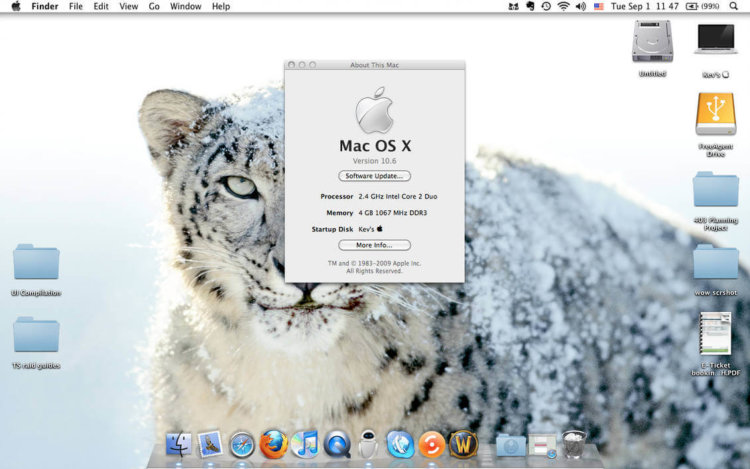
Task: Click the Apple logo in About This Mac
Action: click(x=375, y=110)
